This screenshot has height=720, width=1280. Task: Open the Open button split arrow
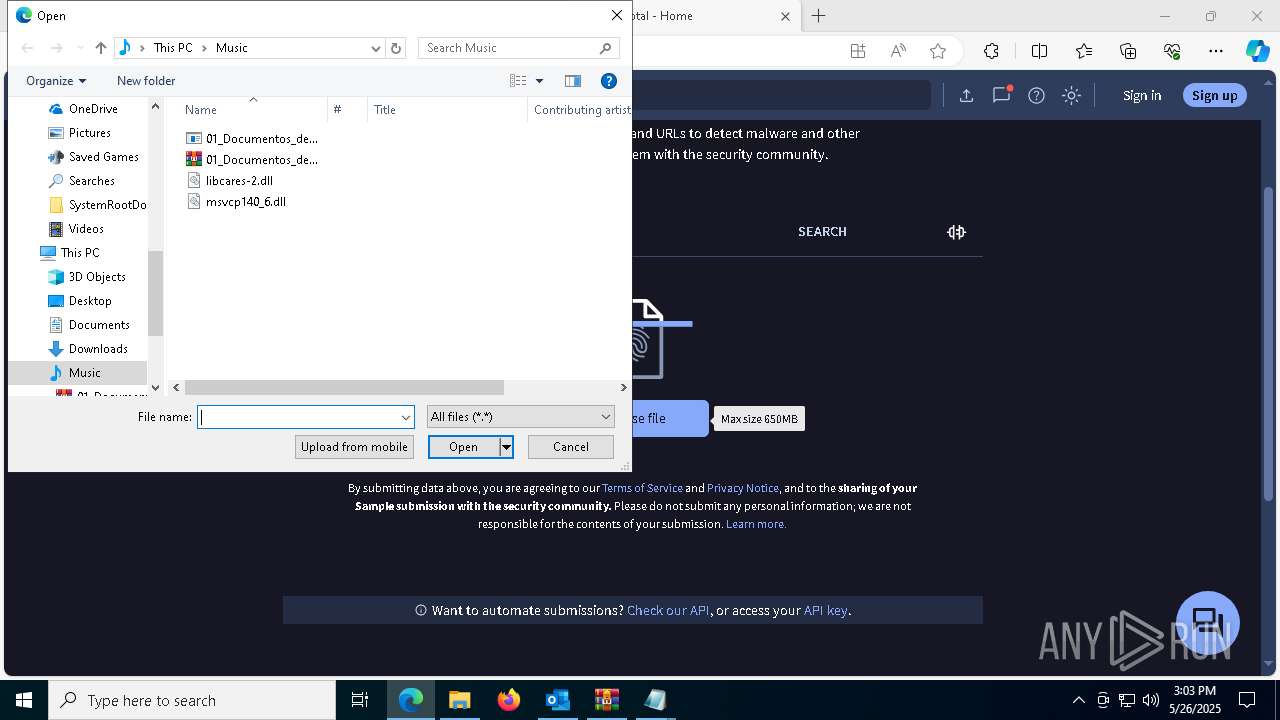(x=507, y=447)
